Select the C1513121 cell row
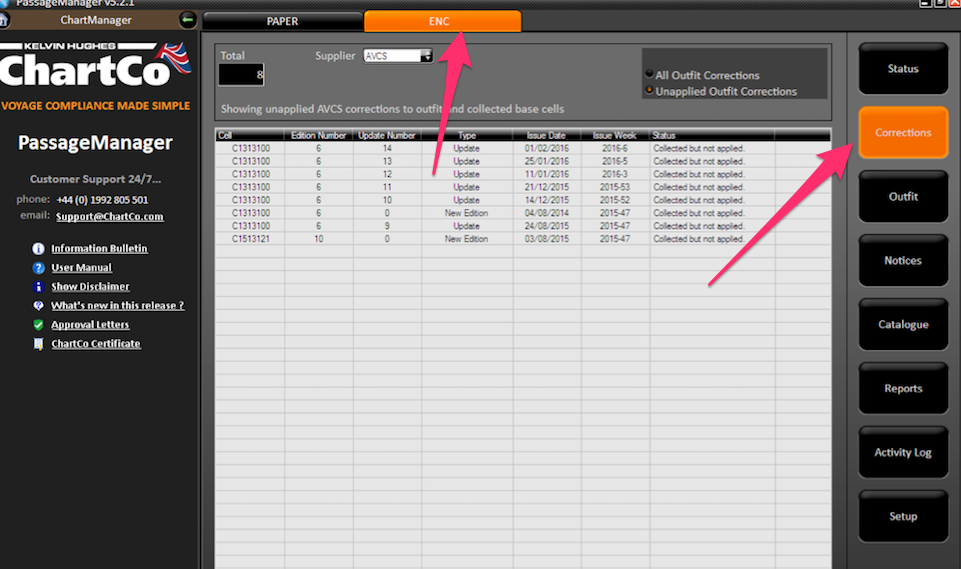 (x=523, y=239)
